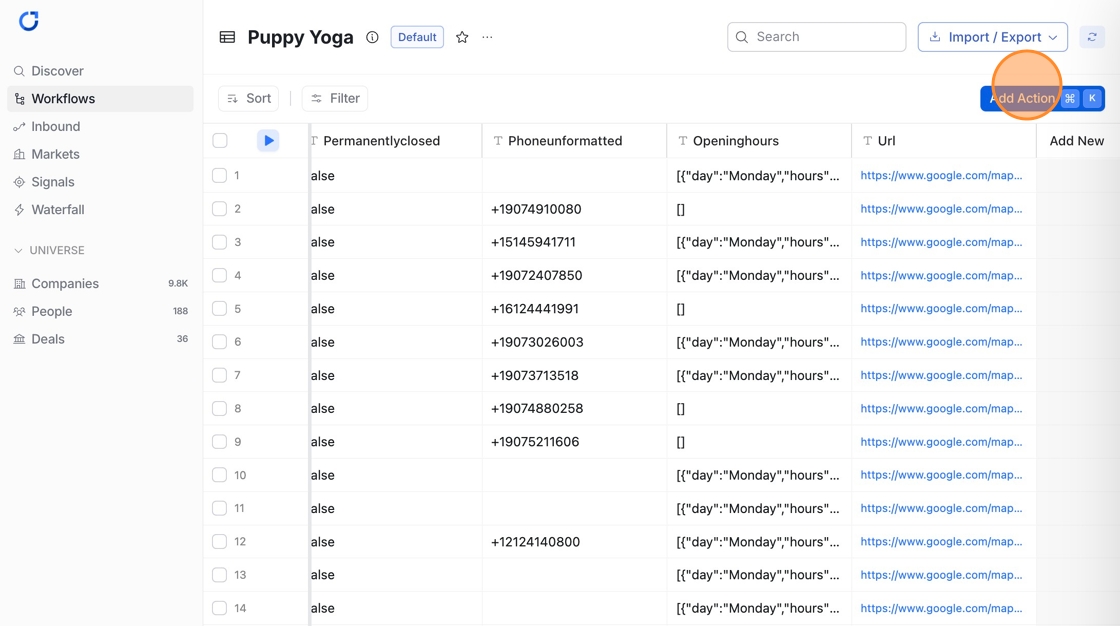Screen dimensions: 1120x626
Task: Select row 1 checkbox
Action: point(219,176)
